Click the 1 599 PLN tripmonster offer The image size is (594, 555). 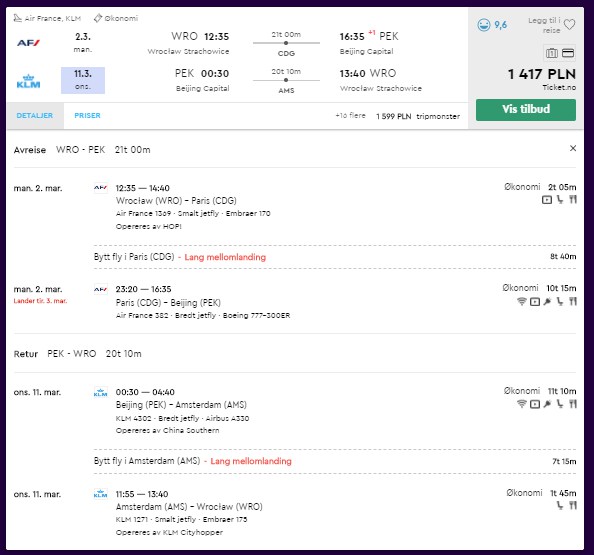click(418, 116)
